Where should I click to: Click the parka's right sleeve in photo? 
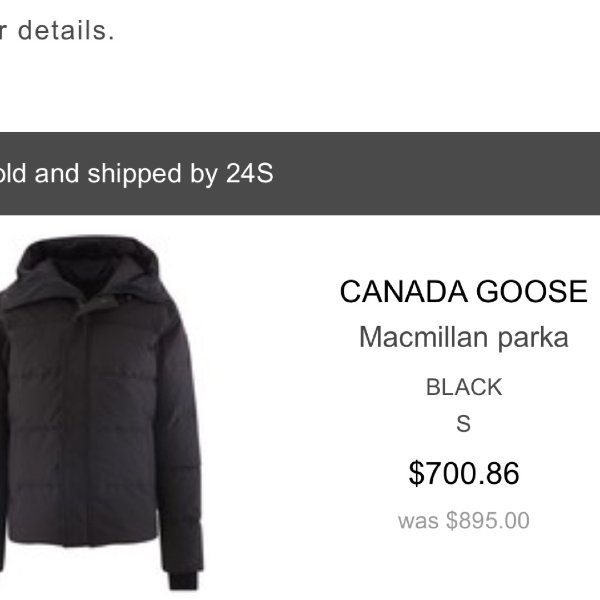tap(180, 440)
